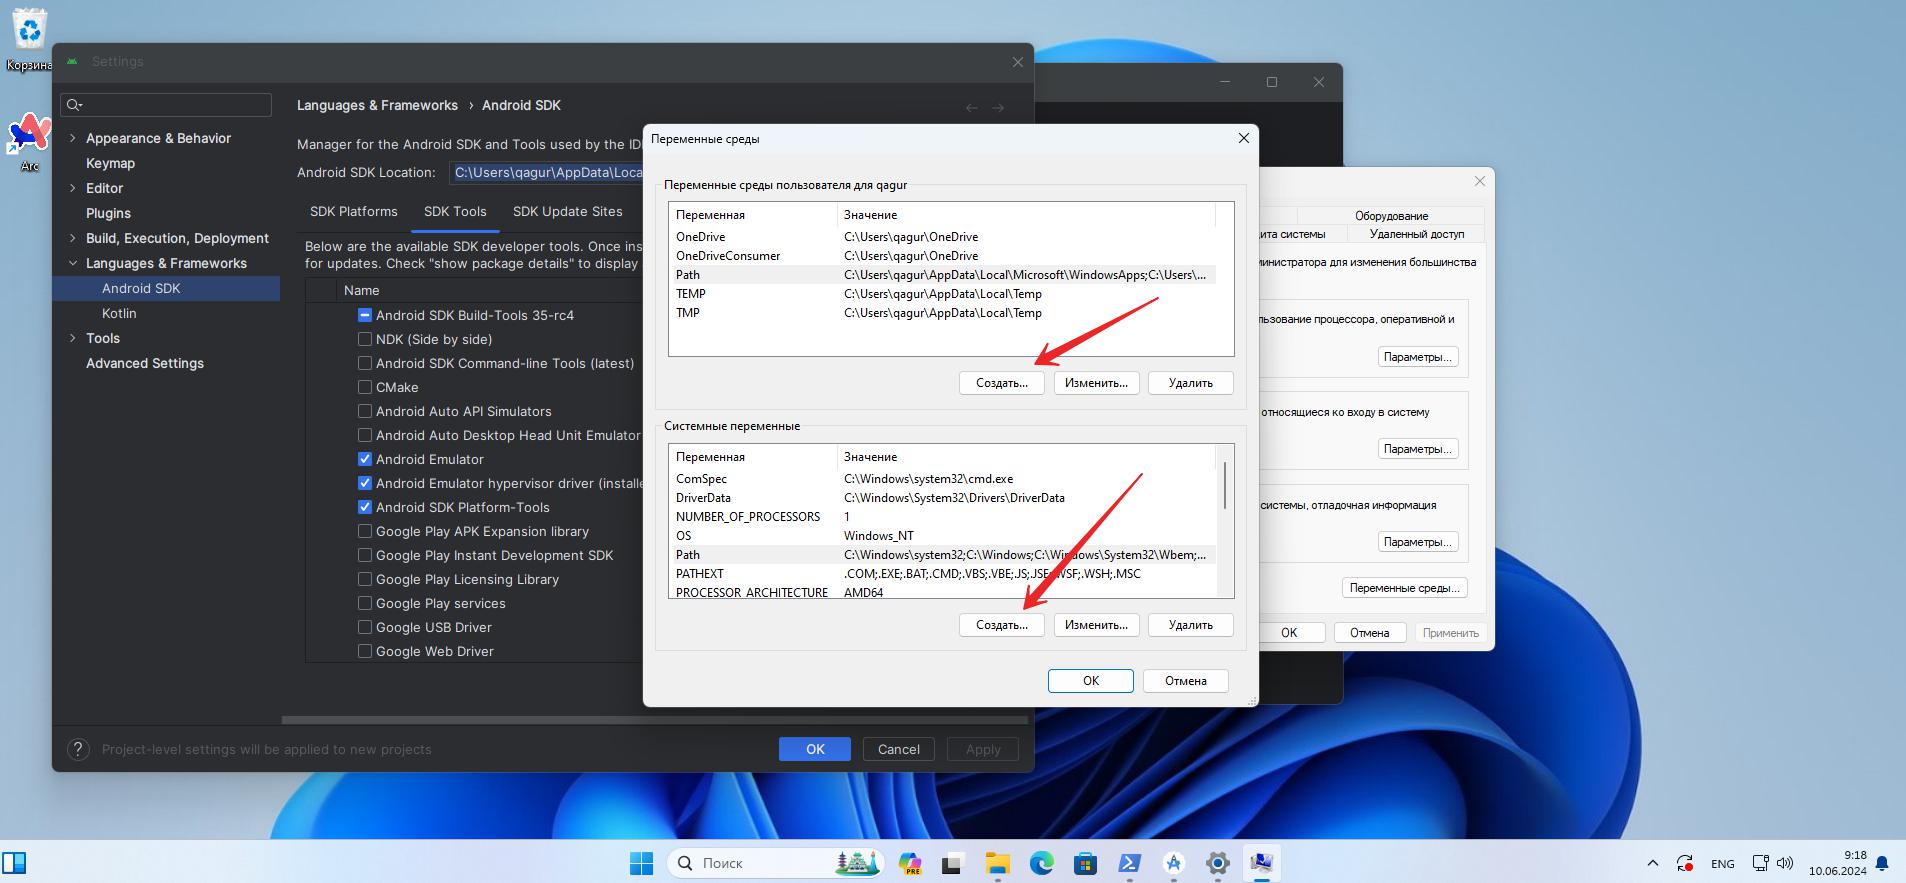This screenshot has width=1906, height=883.
Task: Open System Properties app in taskbar
Action: pyautogui.click(x=1262, y=863)
